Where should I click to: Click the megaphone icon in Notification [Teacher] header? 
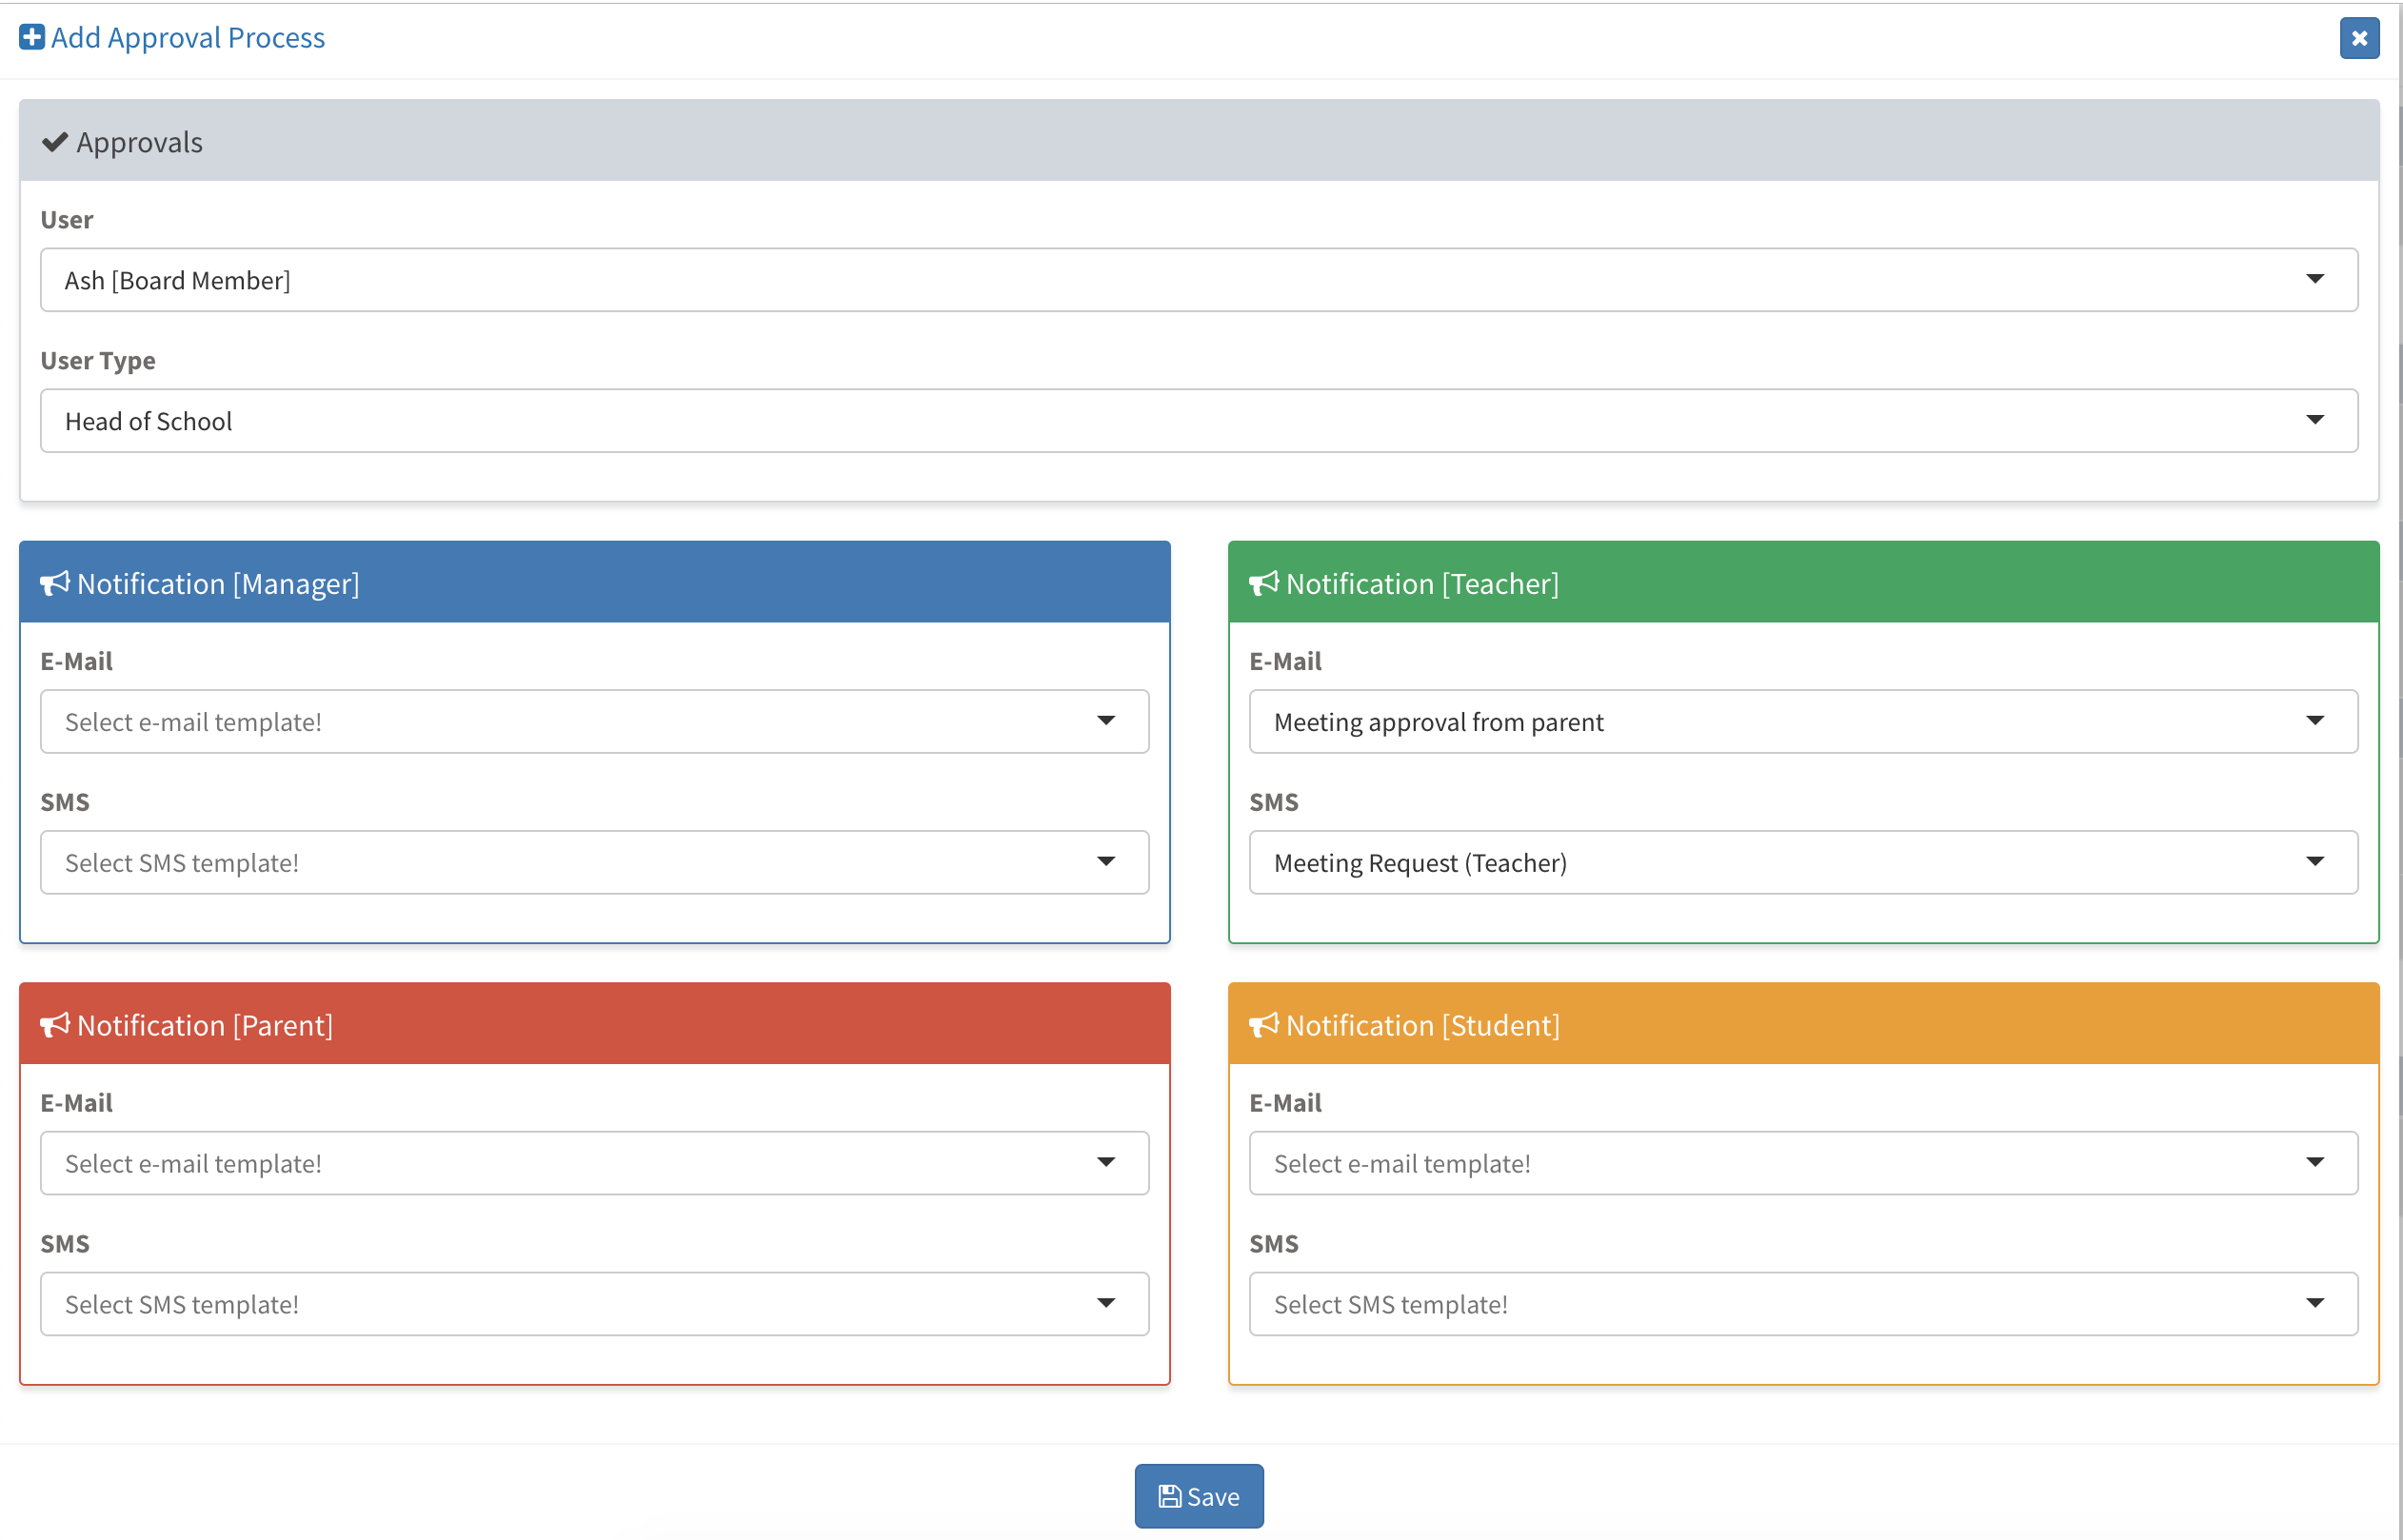(1264, 583)
